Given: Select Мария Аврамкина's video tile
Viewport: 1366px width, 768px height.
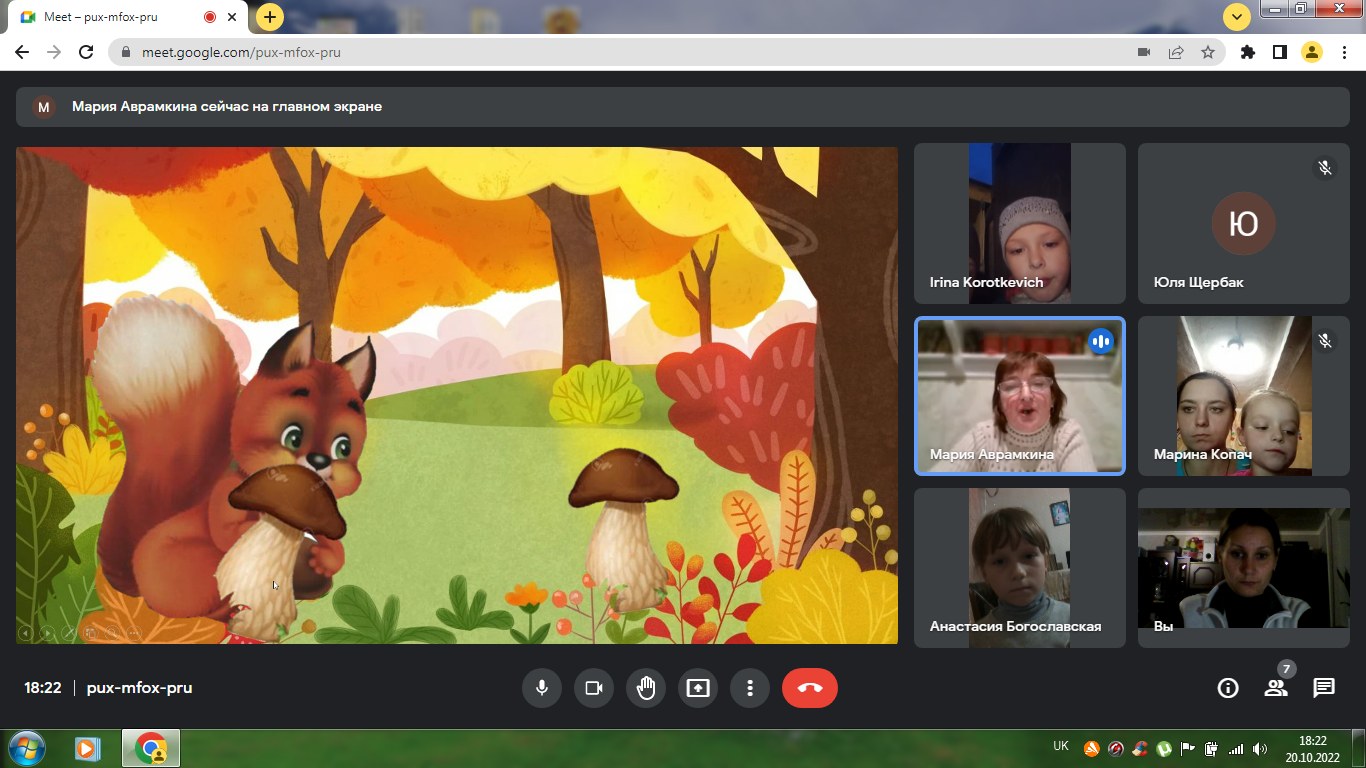Looking at the screenshot, I should (1020, 396).
